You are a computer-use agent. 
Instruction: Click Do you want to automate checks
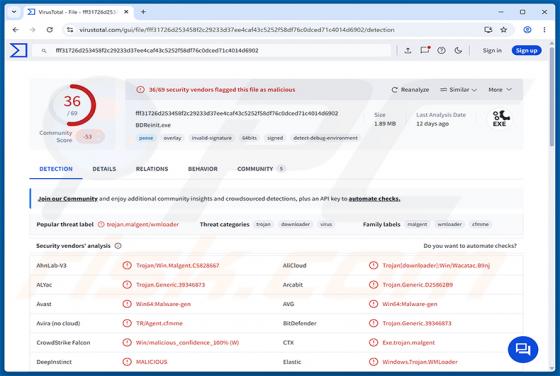pos(470,246)
